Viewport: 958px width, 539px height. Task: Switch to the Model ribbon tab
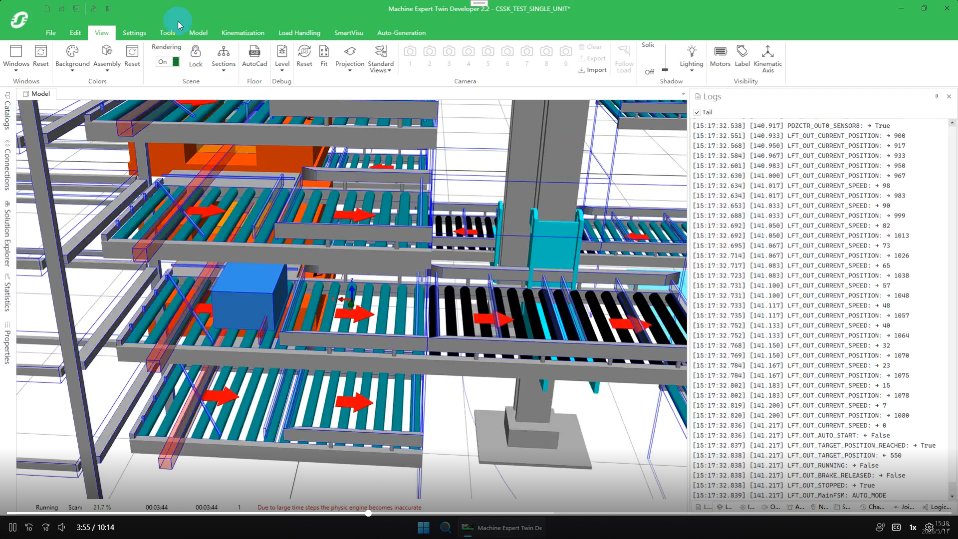click(198, 32)
